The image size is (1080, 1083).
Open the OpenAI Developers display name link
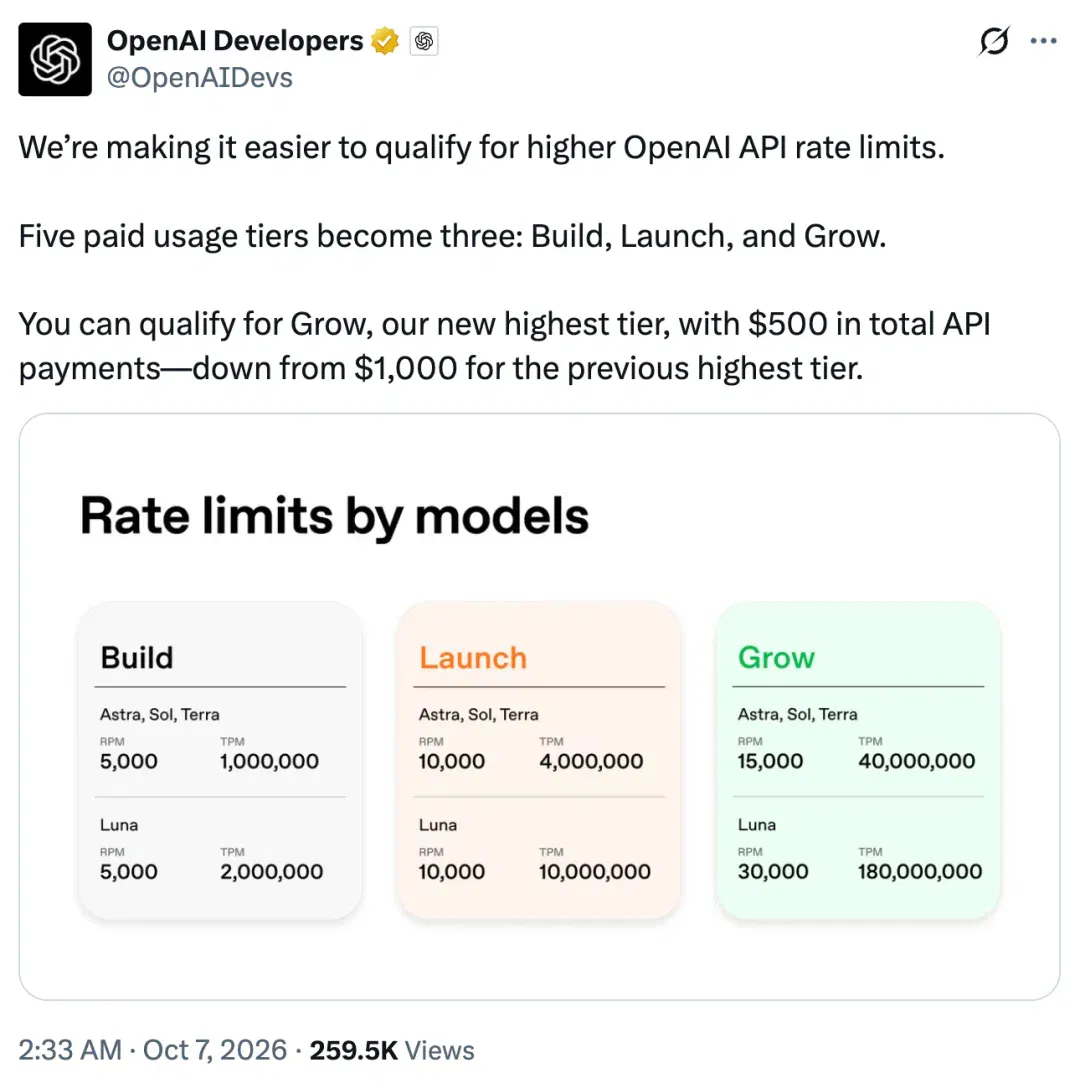[235, 41]
